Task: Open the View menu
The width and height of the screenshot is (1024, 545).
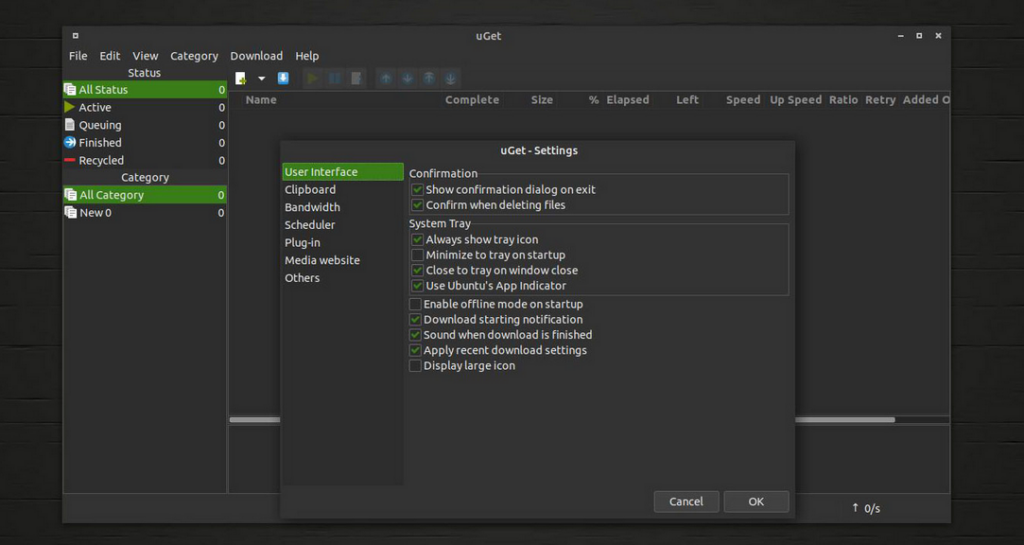Action: pos(145,56)
